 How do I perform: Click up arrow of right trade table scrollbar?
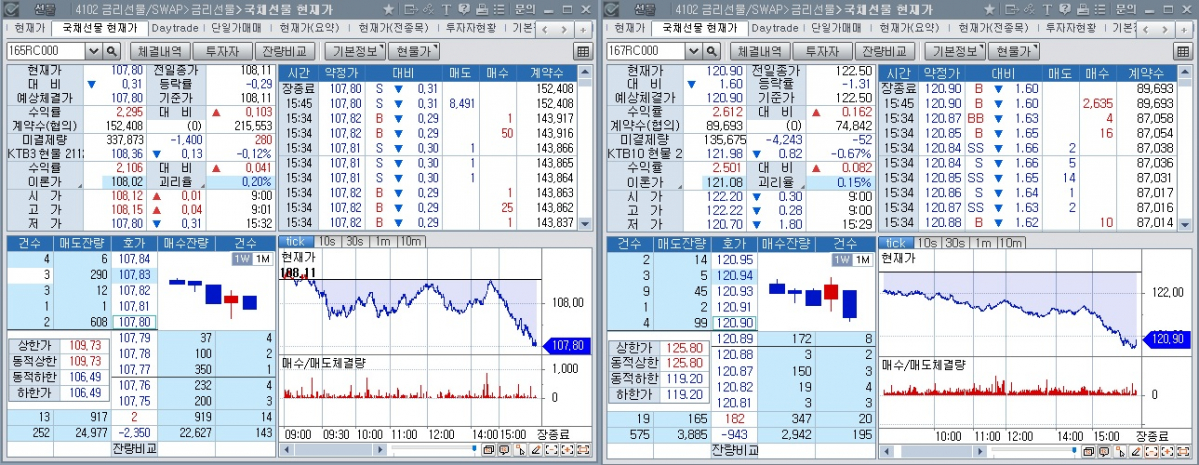pos(1185,73)
